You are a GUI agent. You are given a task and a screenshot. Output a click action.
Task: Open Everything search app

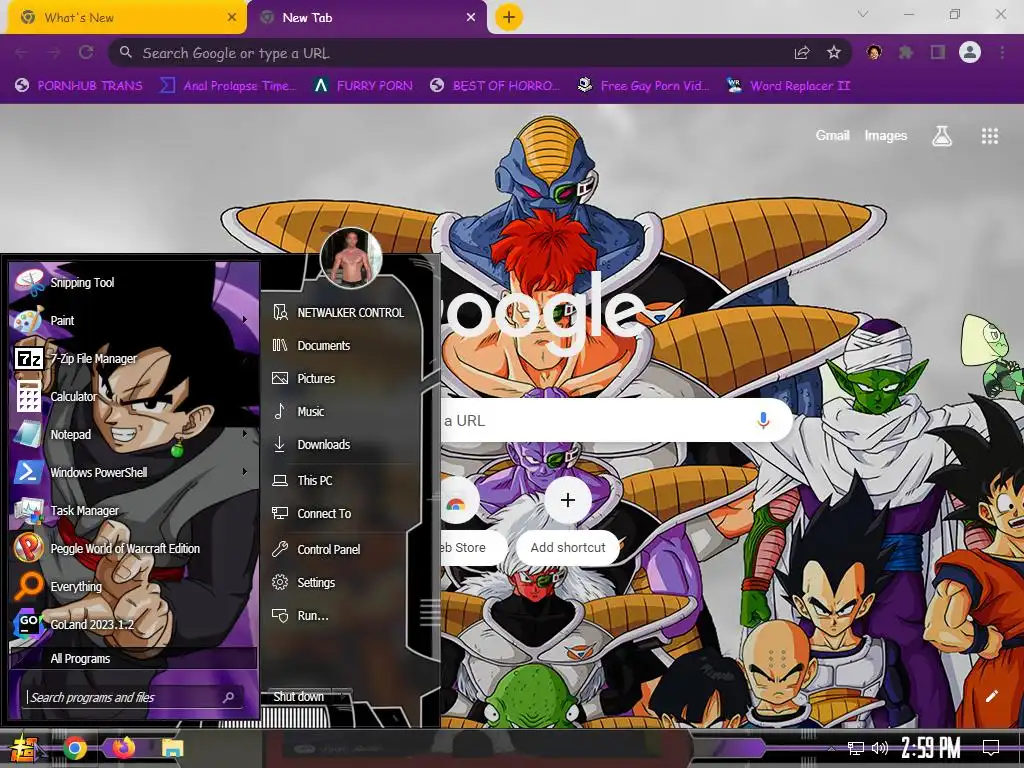pyautogui.click(x=133, y=586)
